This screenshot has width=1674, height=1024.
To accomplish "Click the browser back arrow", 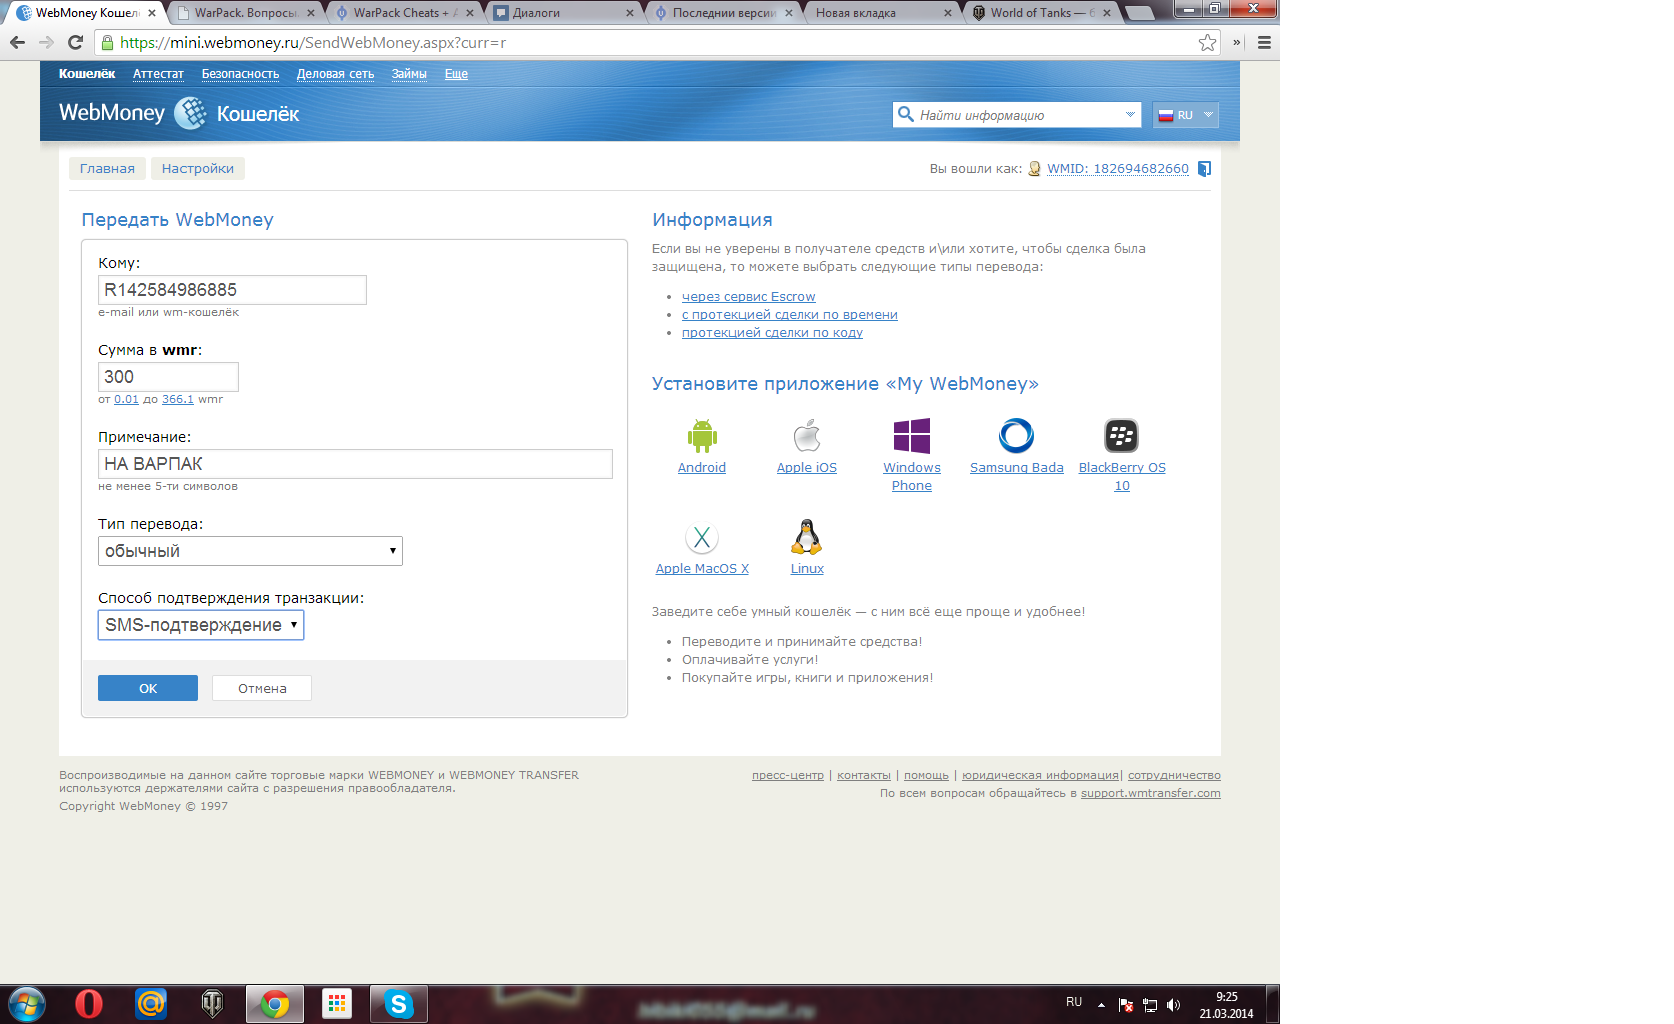I will tap(17, 42).
